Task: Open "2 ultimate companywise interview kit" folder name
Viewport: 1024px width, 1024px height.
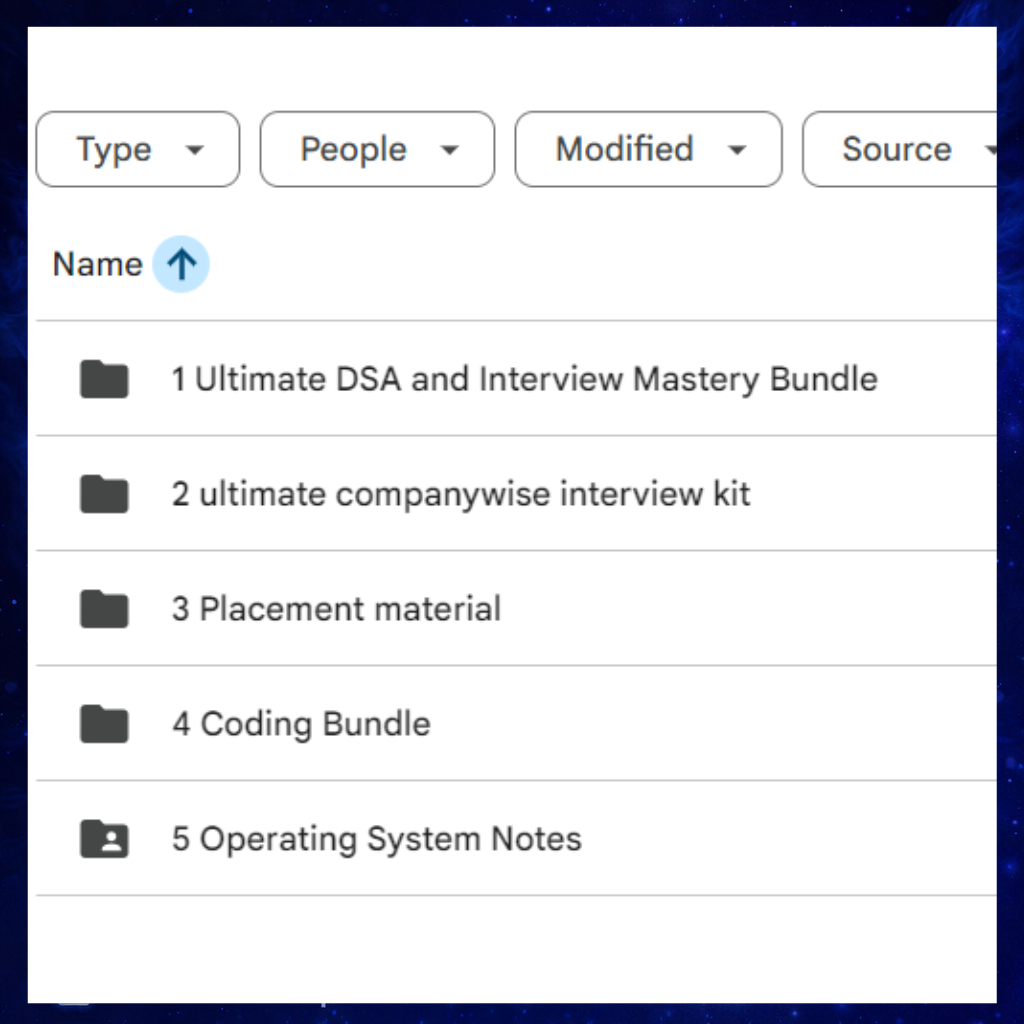Action: pyautogui.click(x=460, y=494)
